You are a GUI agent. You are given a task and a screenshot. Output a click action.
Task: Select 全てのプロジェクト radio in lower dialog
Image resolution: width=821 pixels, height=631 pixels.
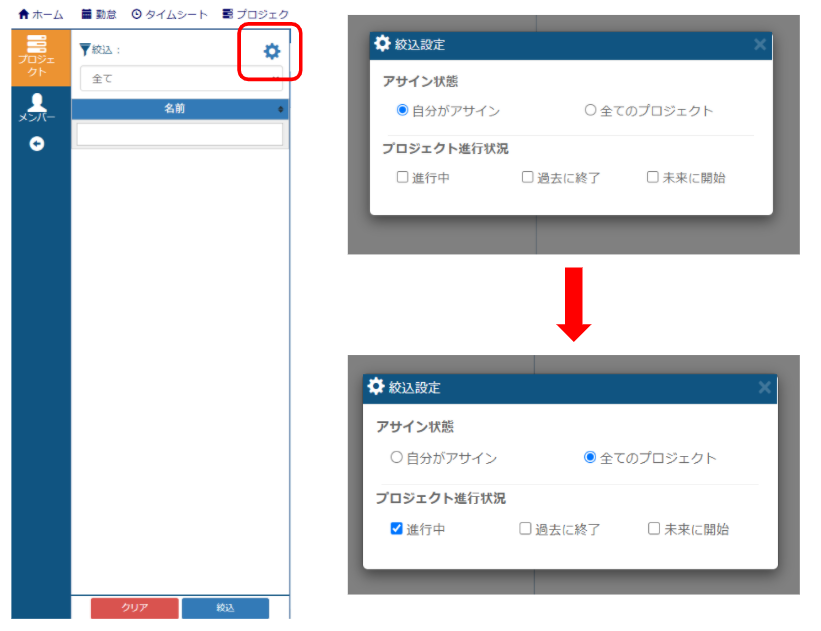click(x=590, y=457)
